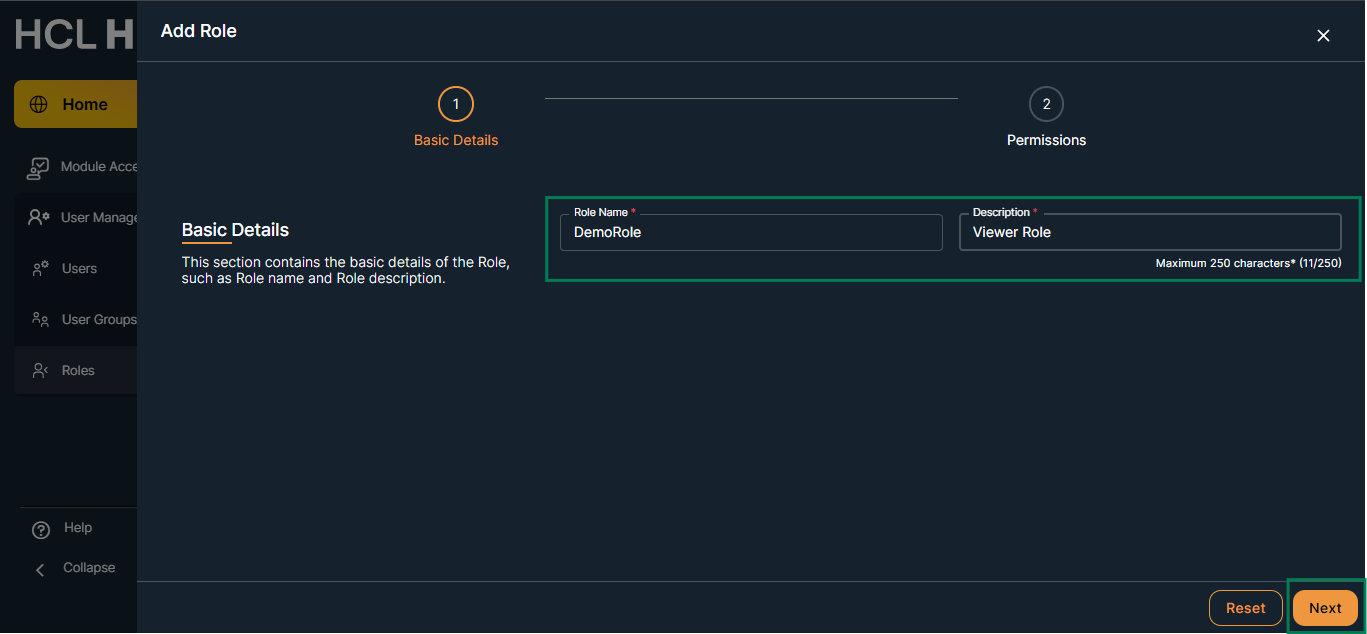1367x634 pixels.
Task: Switch to the Permissions step label
Action: (x=1046, y=140)
